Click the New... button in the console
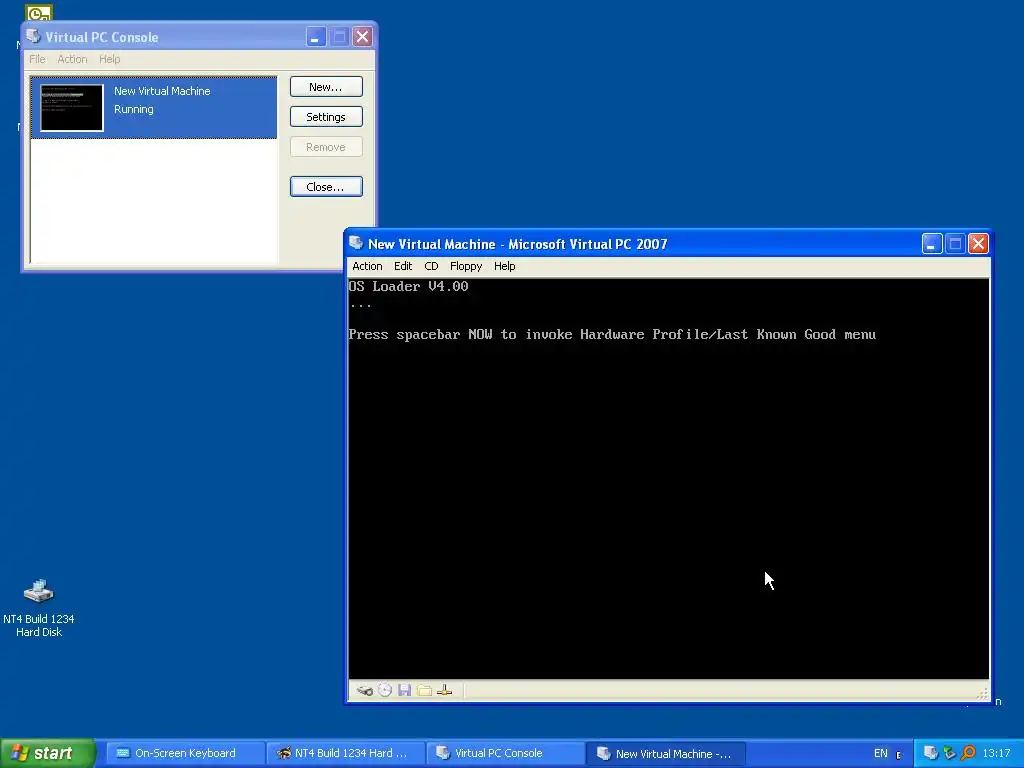The height and width of the screenshot is (768, 1024). (x=326, y=87)
